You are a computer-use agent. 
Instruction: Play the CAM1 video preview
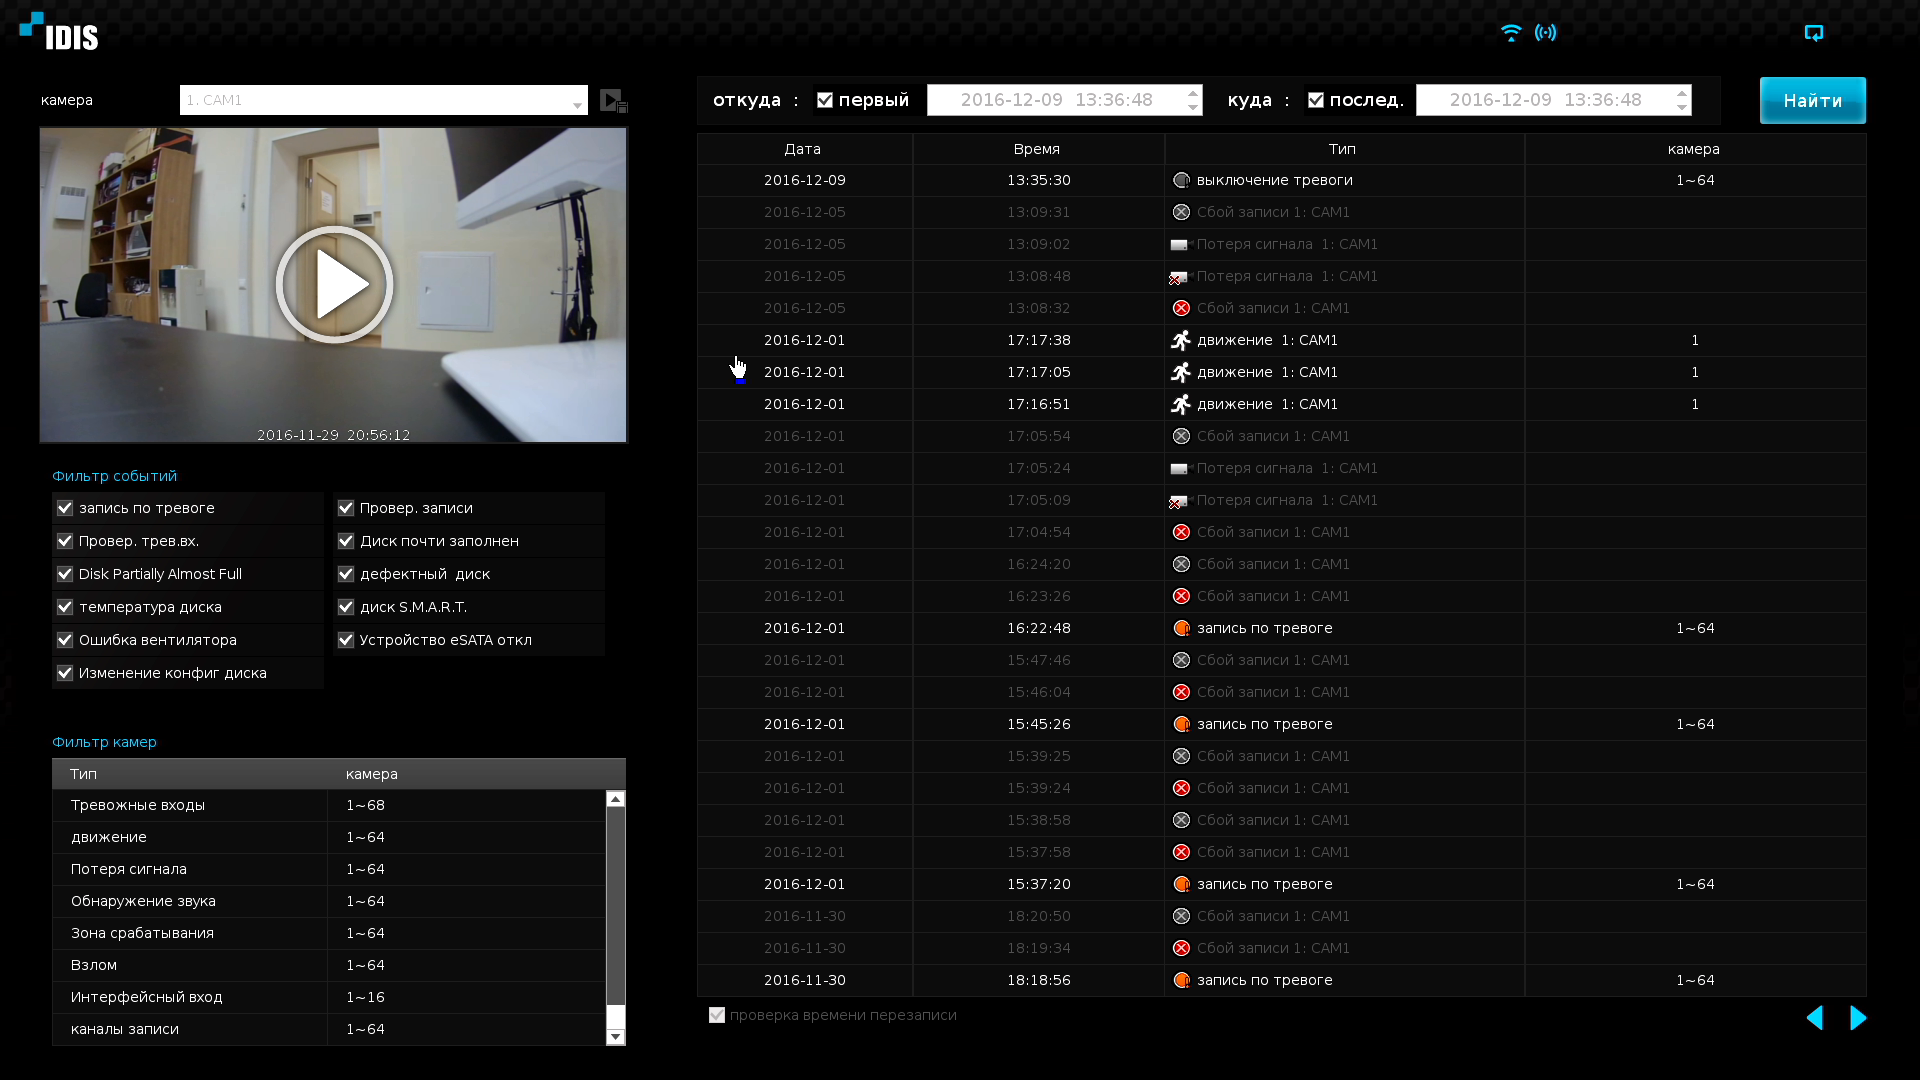coord(334,285)
